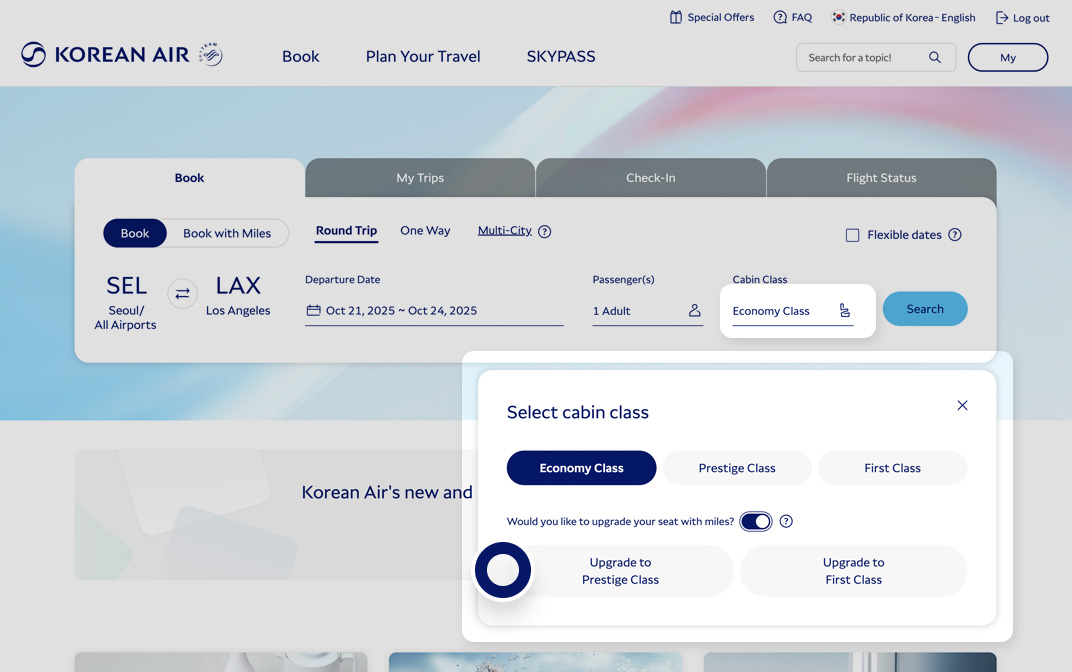The height and width of the screenshot is (672, 1072).
Task: Click the Korean Air logo
Action: click(122, 55)
